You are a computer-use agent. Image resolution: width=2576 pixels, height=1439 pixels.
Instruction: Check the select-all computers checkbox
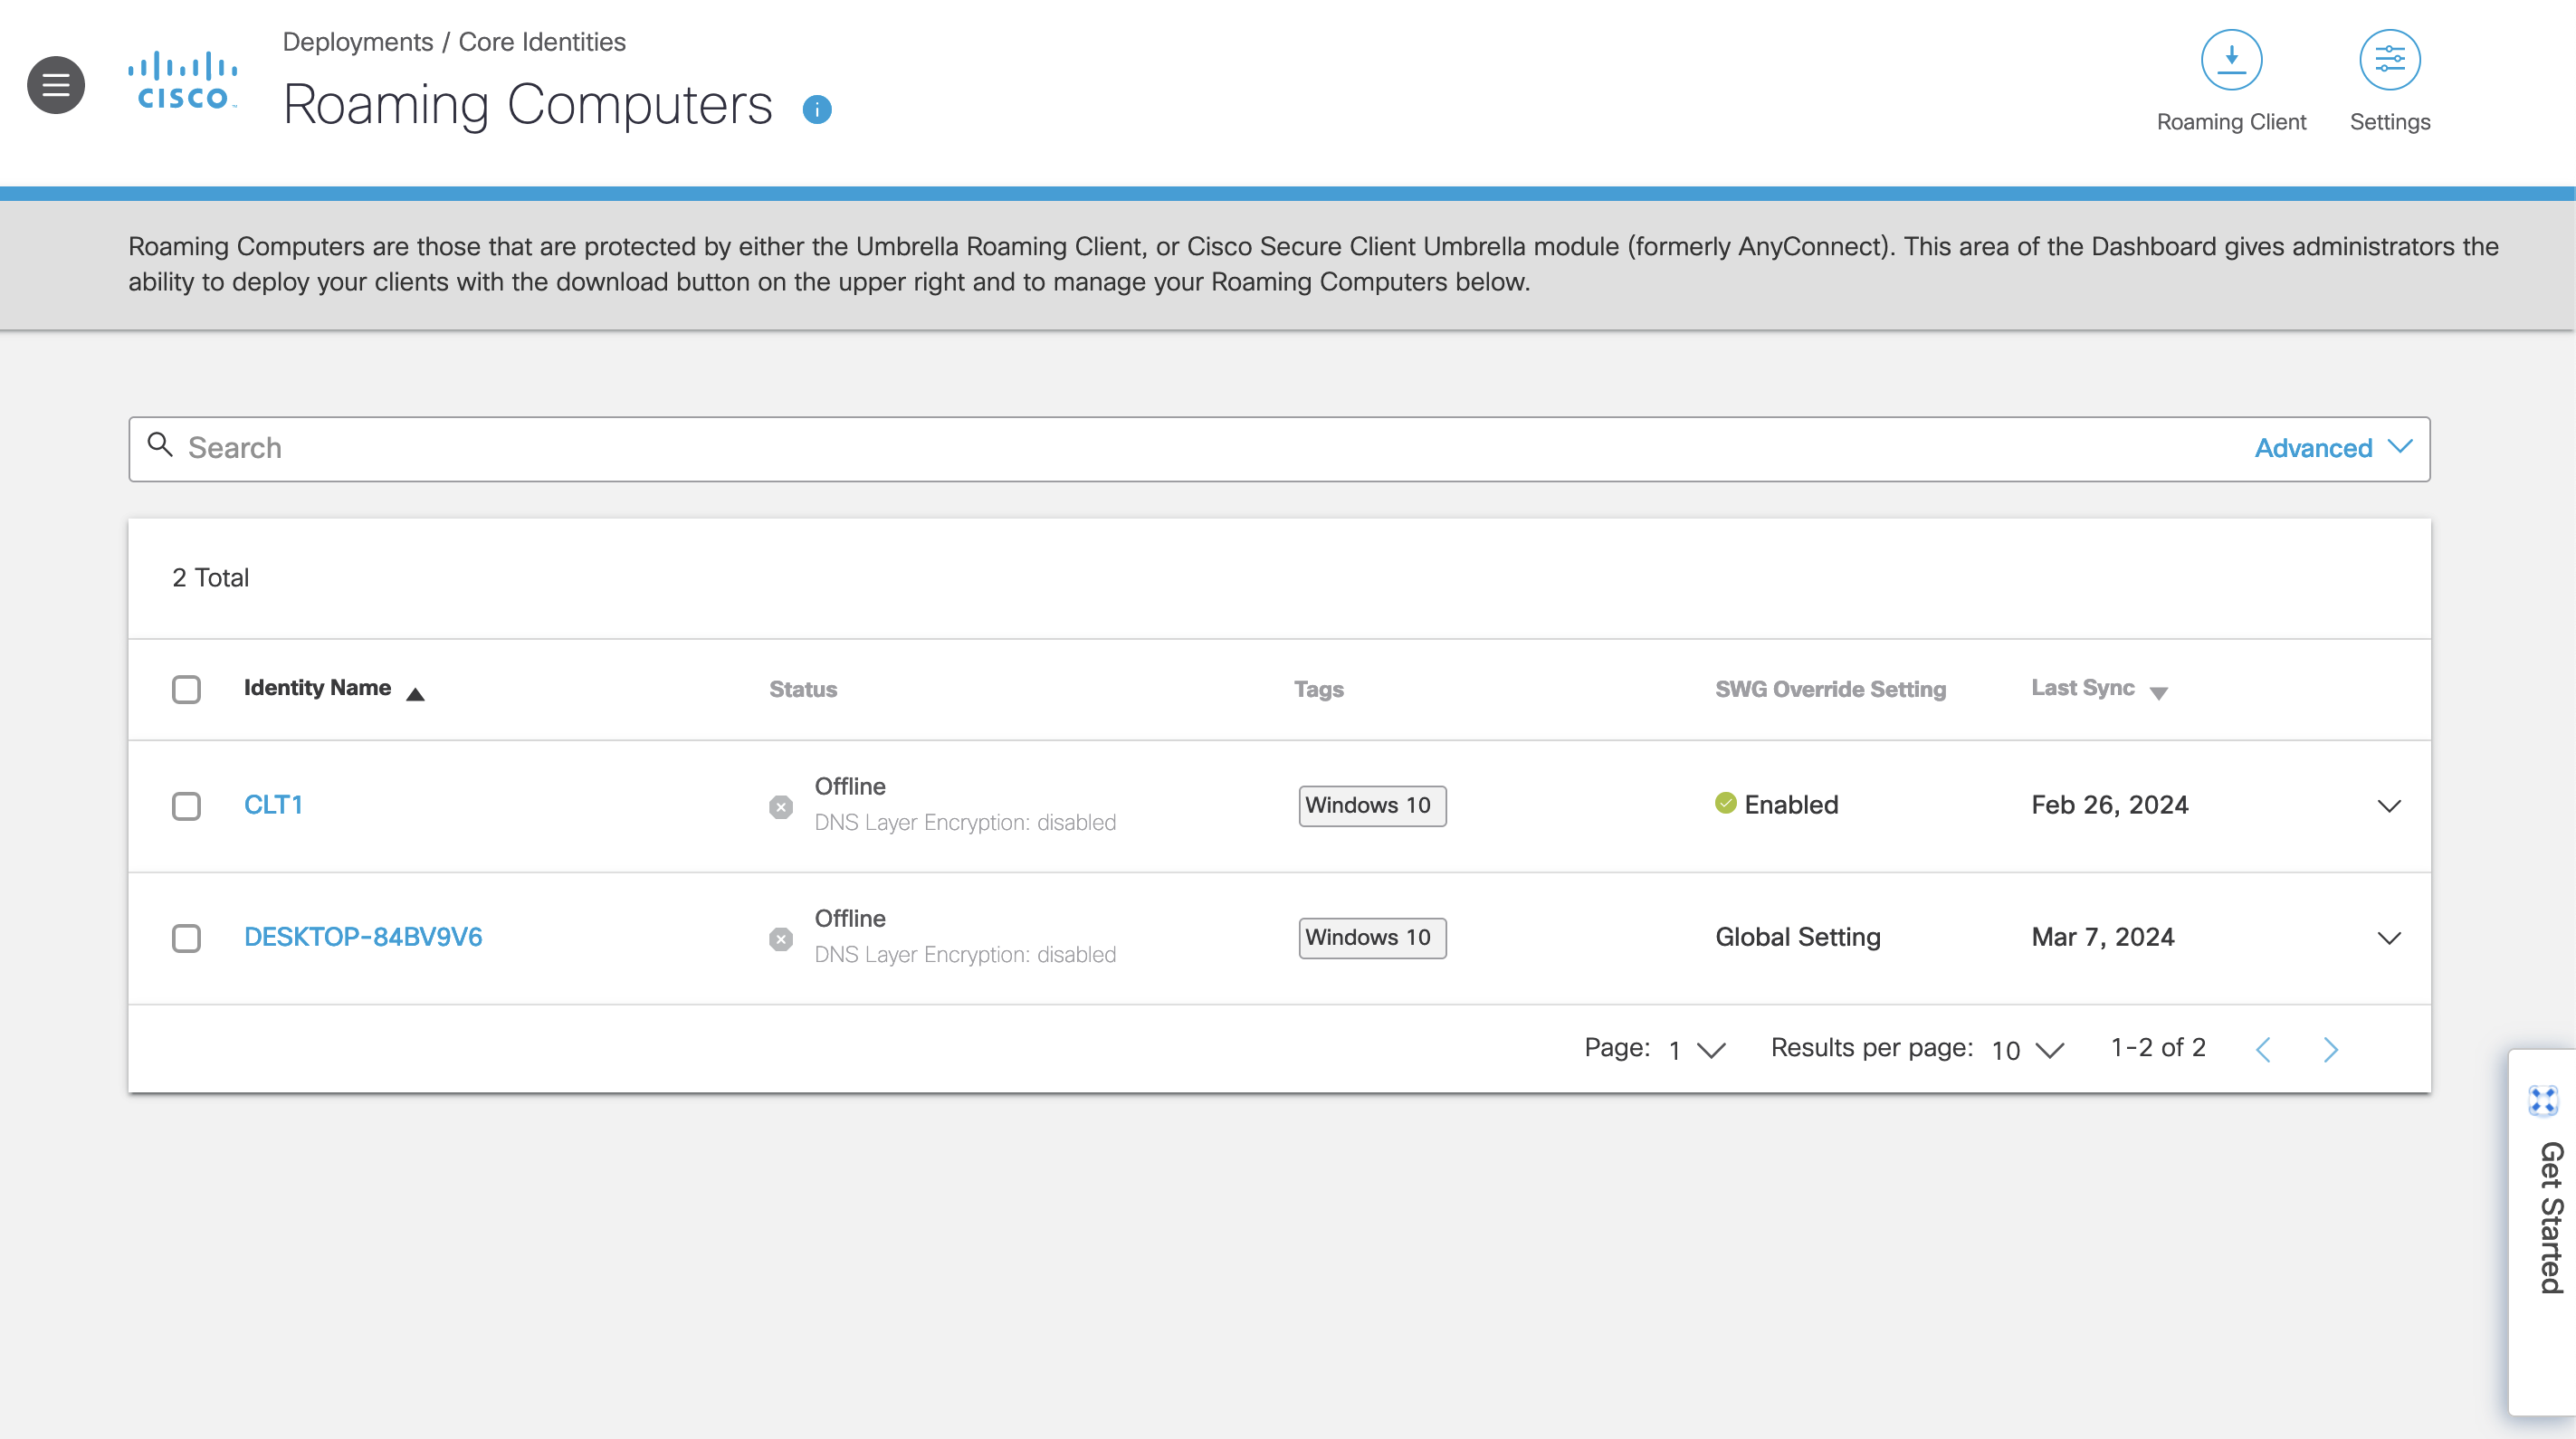pyautogui.click(x=186, y=689)
